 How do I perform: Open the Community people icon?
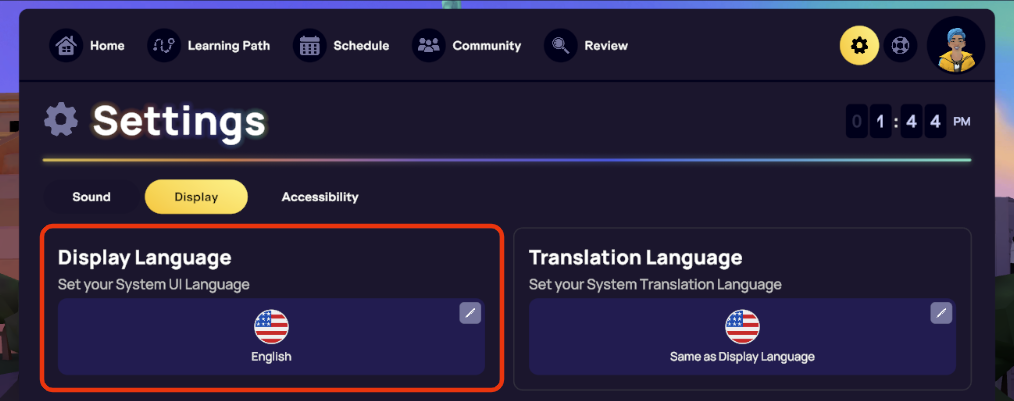tap(428, 46)
